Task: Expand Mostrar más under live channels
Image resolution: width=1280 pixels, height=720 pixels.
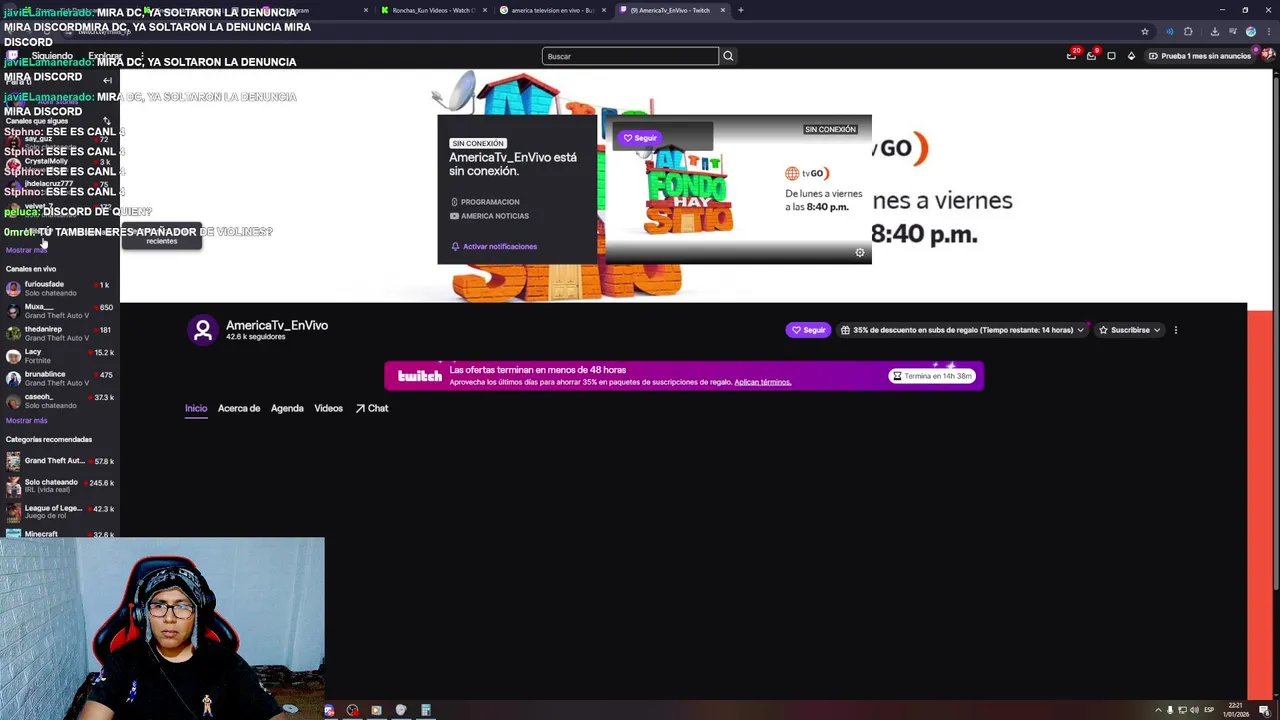Action: [26, 420]
